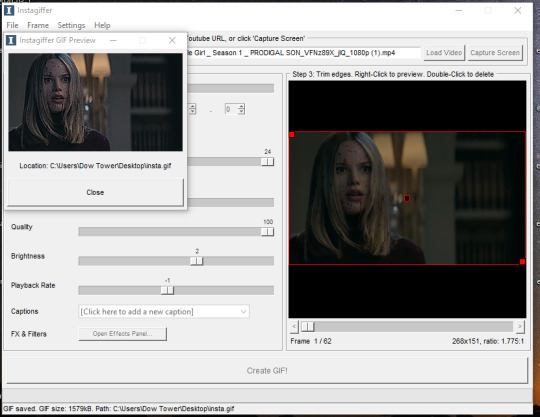Open the Settings menu
540x417 pixels.
pos(71,25)
